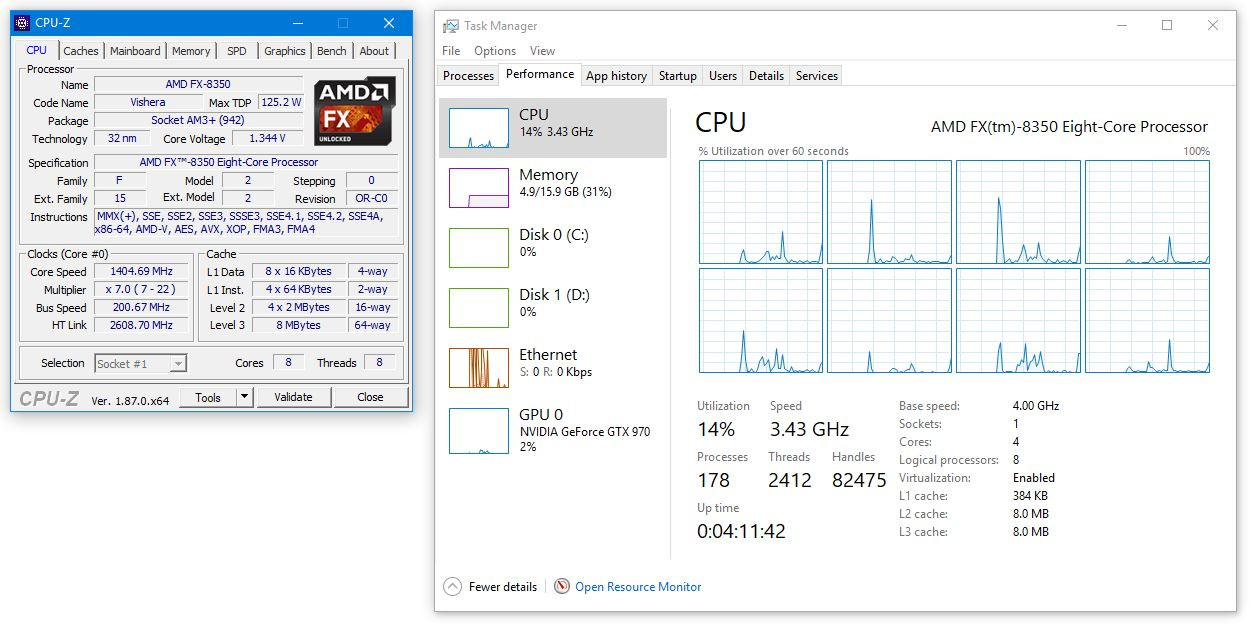This screenshot has width=1255, height=628.
Task: Click the Up time 0:04:11:42 value
Action: pos(741,531)
